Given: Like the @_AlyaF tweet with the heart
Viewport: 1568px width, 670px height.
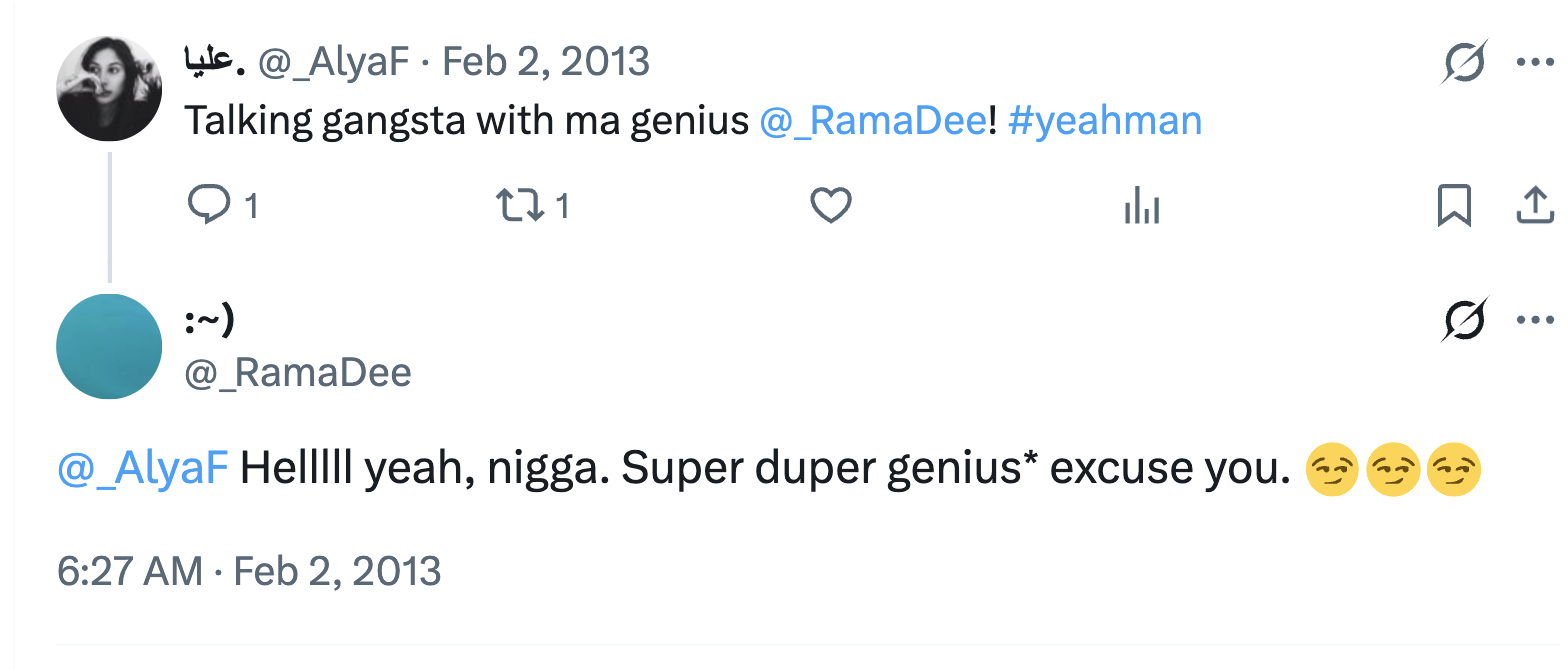Looking at the screenshot, I should pyautogui.click(x=830, y=206).
